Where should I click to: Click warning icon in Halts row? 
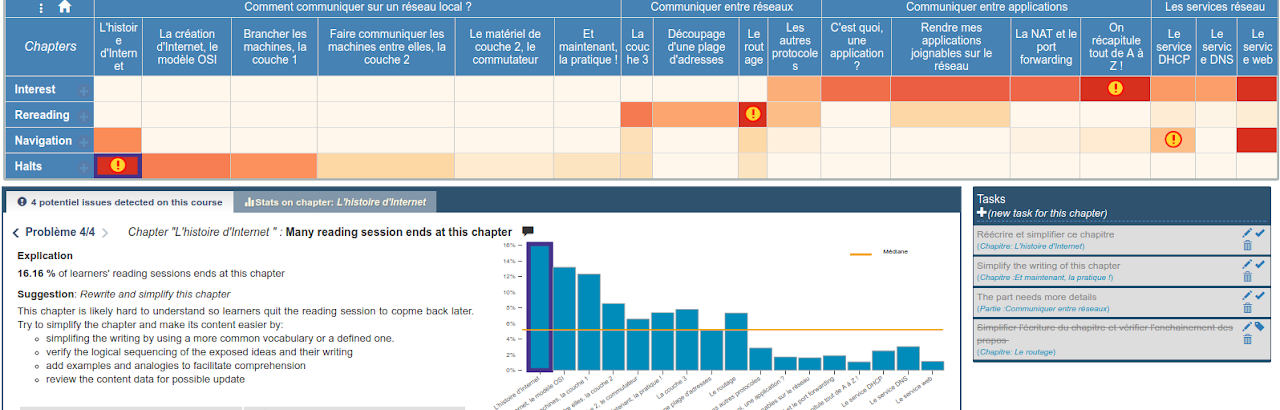click(118, 165)
